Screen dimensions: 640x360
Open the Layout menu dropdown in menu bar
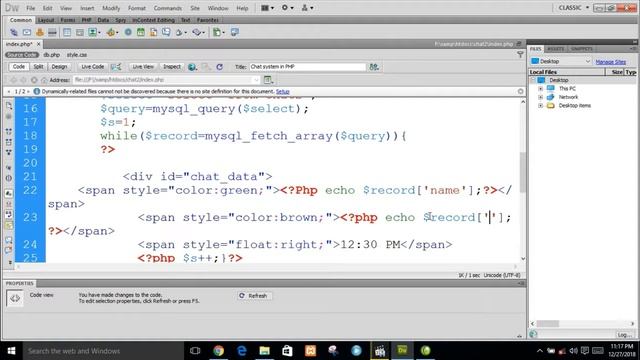267,8
